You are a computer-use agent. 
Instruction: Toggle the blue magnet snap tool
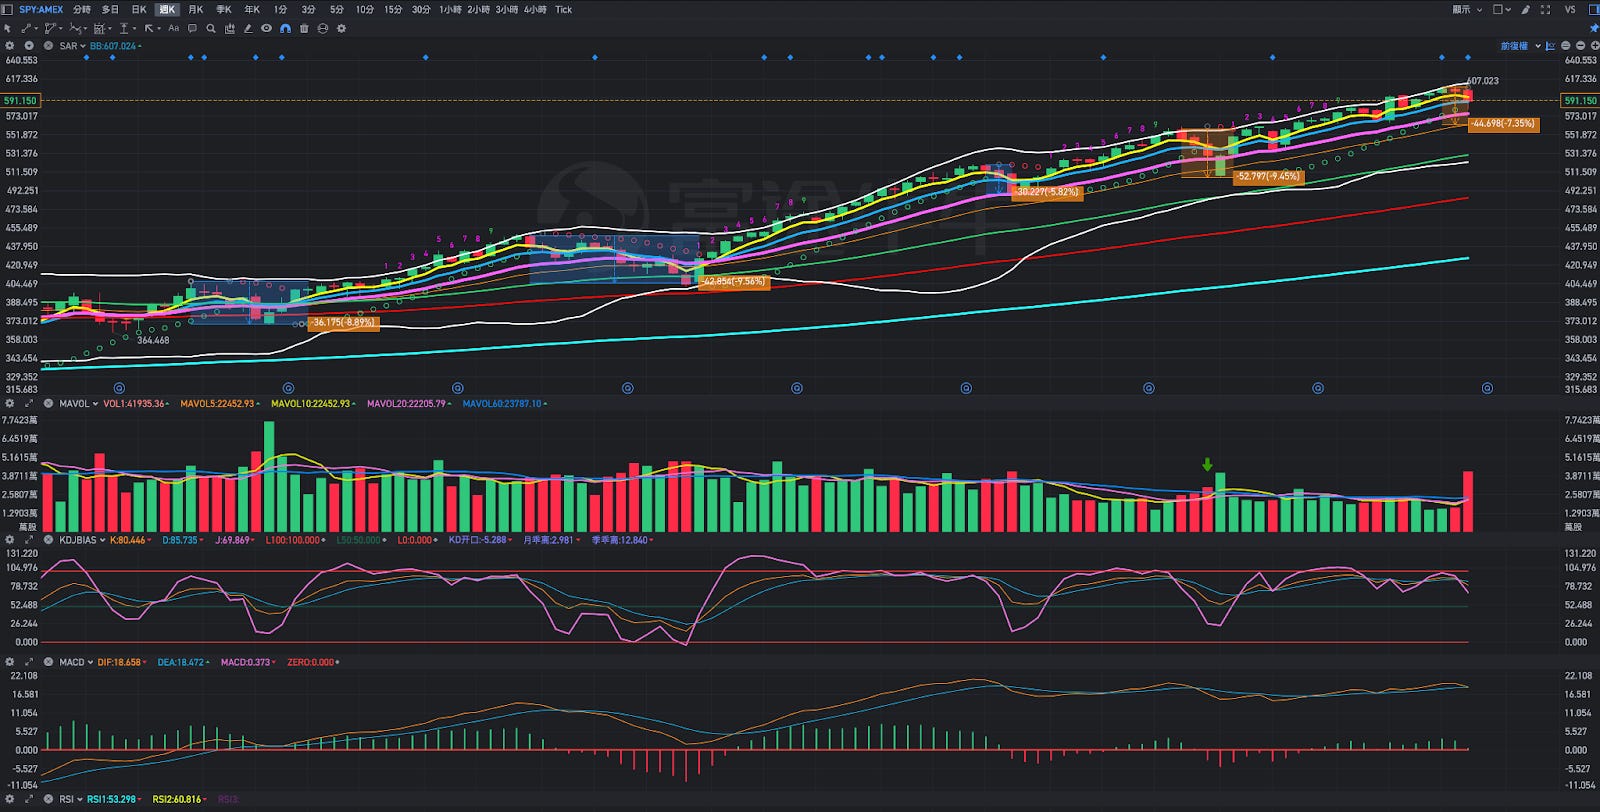pos(285,28)
